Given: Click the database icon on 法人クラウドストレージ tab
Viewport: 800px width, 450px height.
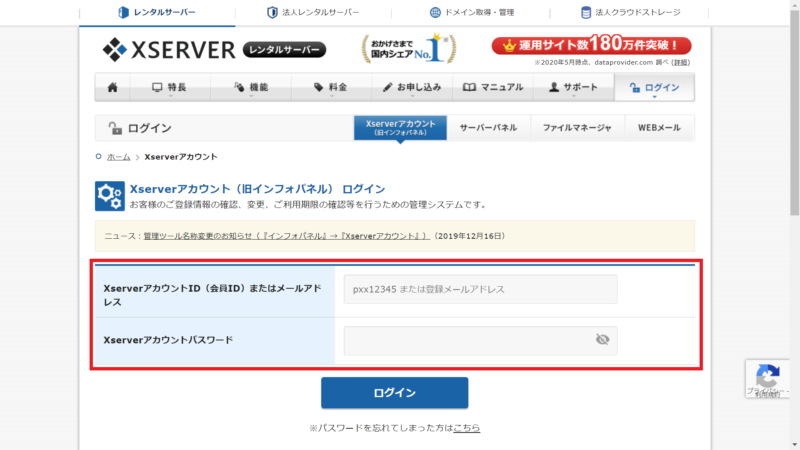Looking at the screenshot, I should [586, 12].
